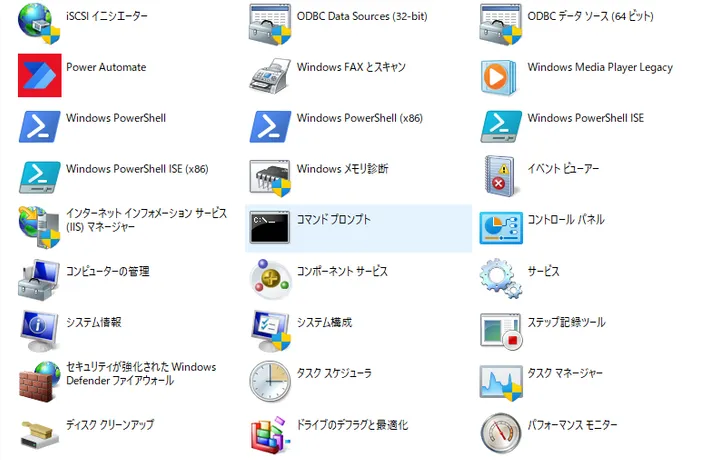Select the タスク スケジューラ clock icon
The height and width of the screenshot is (467, 720).
point(270,382)
